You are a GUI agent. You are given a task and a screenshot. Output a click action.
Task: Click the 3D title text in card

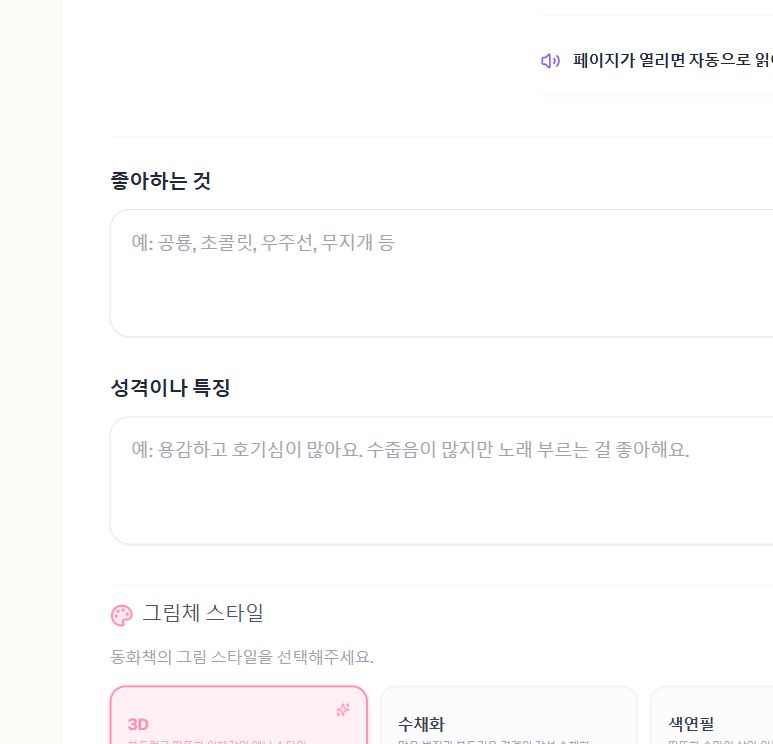(138, 724)
